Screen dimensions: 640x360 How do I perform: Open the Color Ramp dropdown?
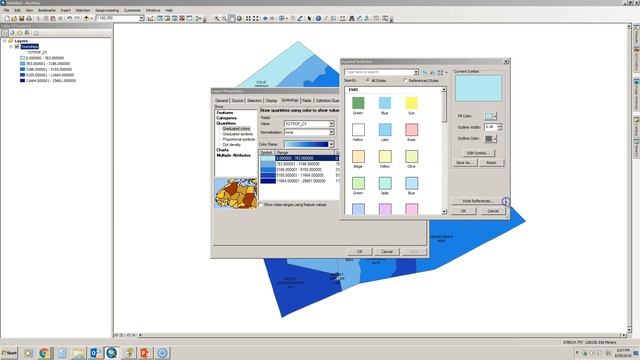(331, 144)
